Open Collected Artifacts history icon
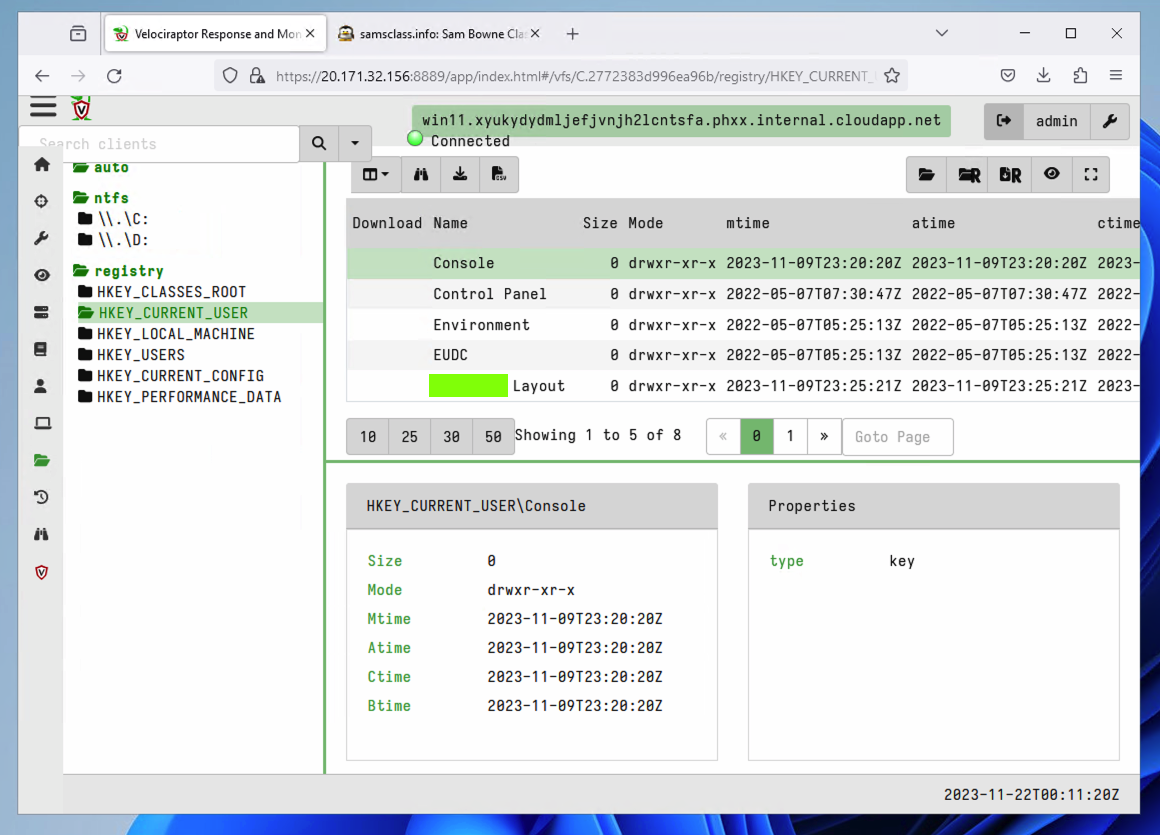The height and width of the screenshot is (835, 1160). click(42, 497)
